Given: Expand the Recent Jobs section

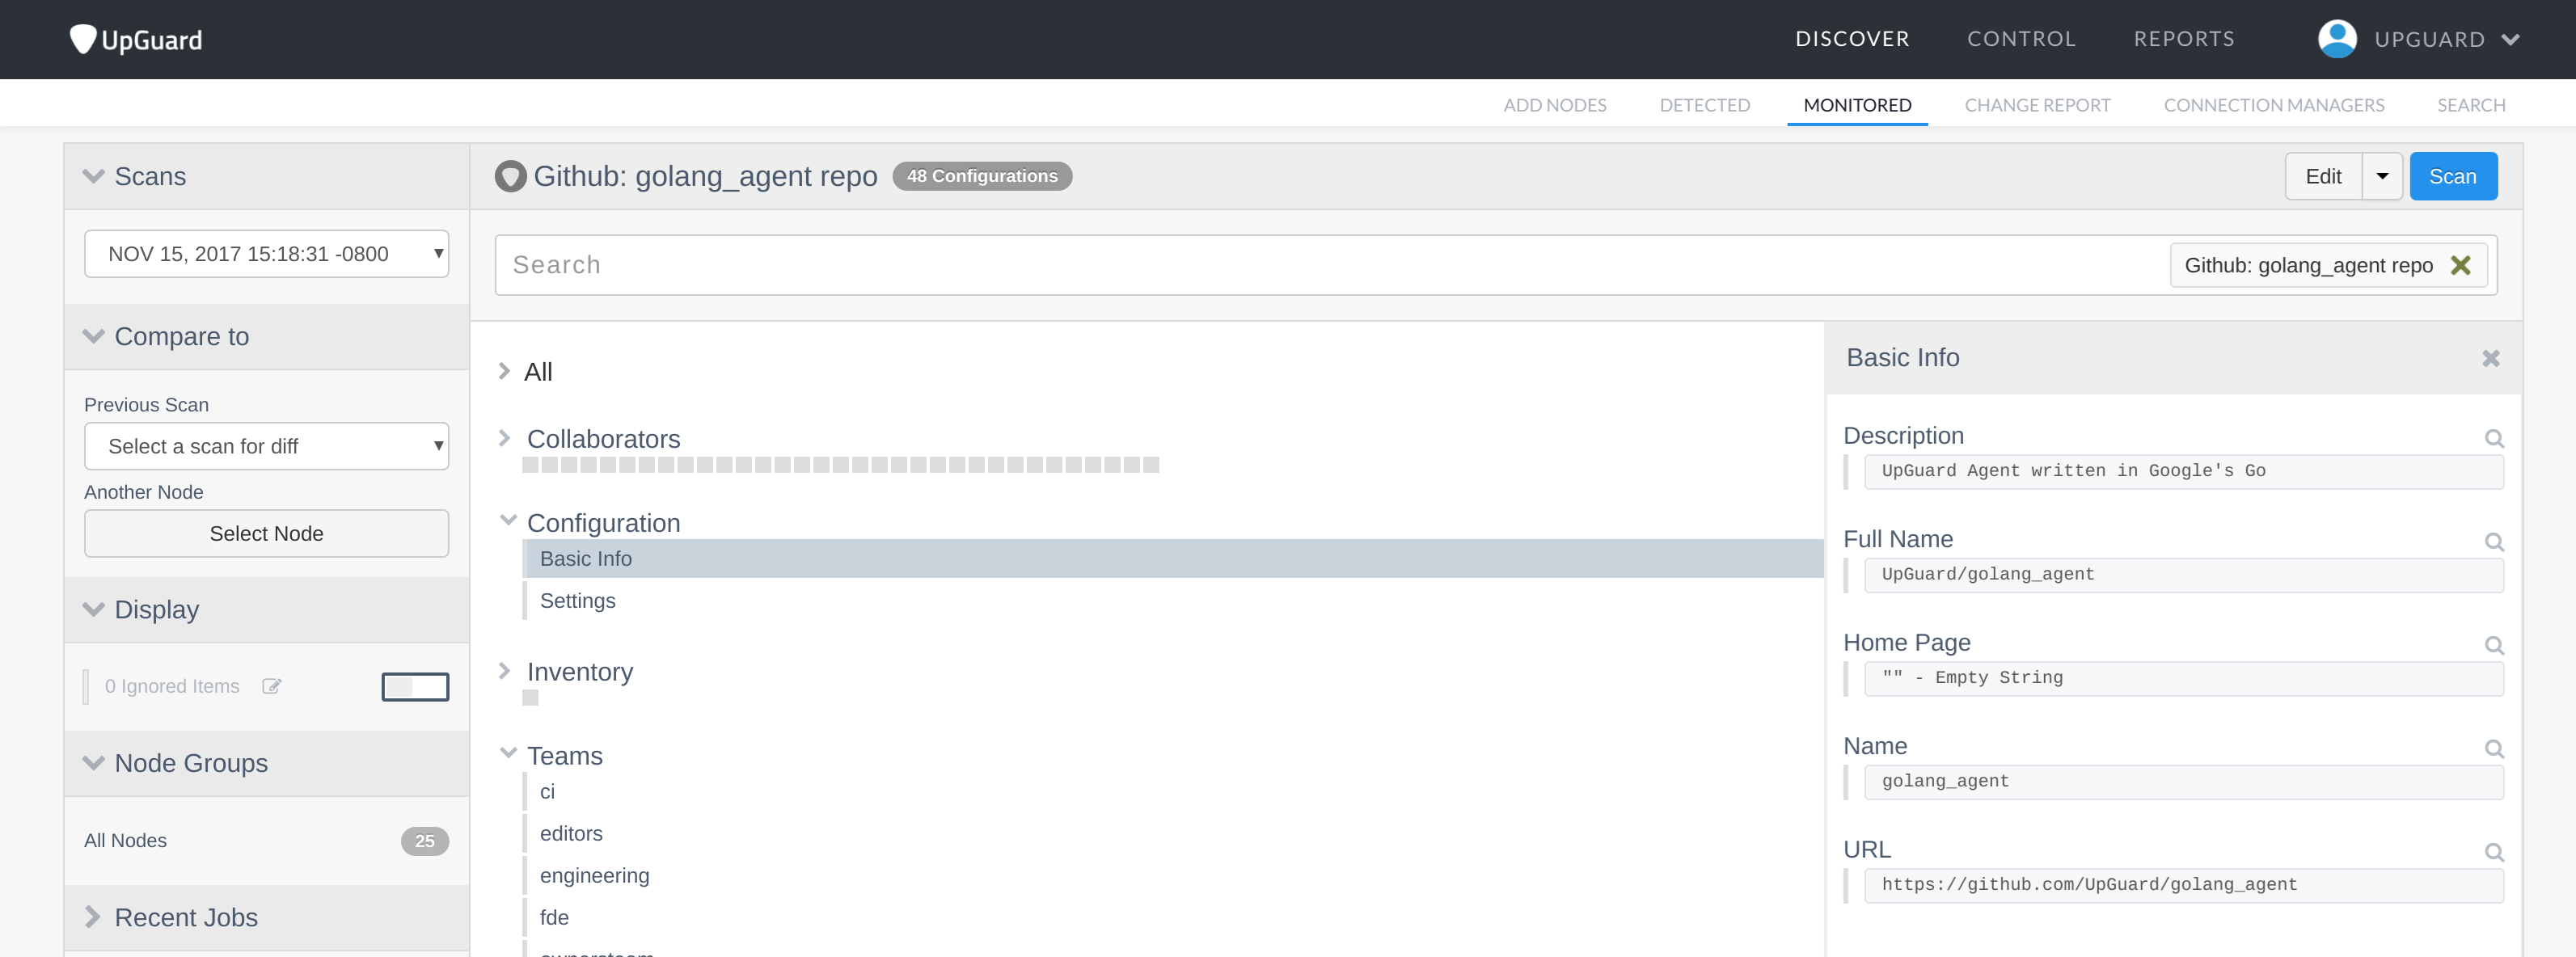Looking at the screenshot, I should pyautogui.click(x=93, y=917).
